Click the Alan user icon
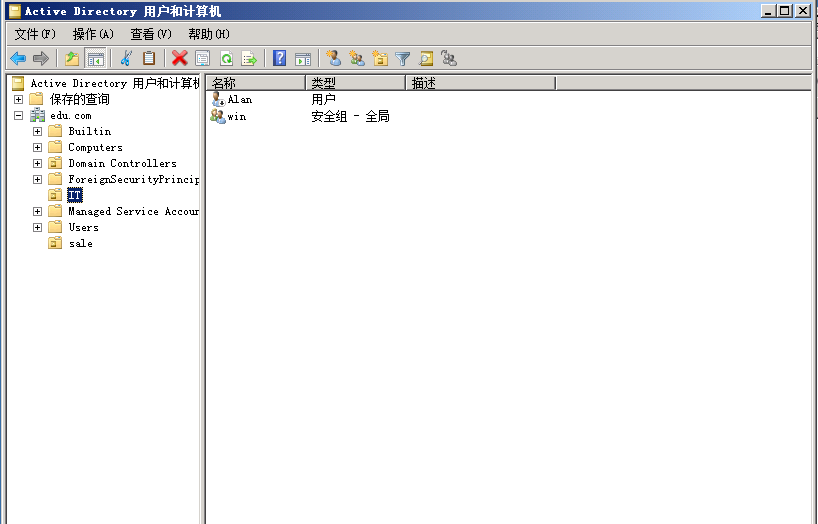Viewport: 818px width, 524px height. pos(218,99)
